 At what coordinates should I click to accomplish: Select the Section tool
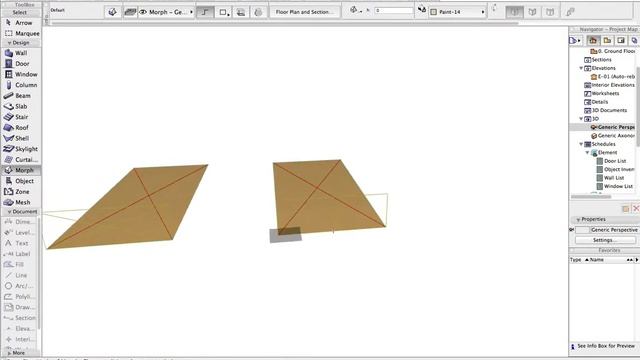[x=19, y=318]
